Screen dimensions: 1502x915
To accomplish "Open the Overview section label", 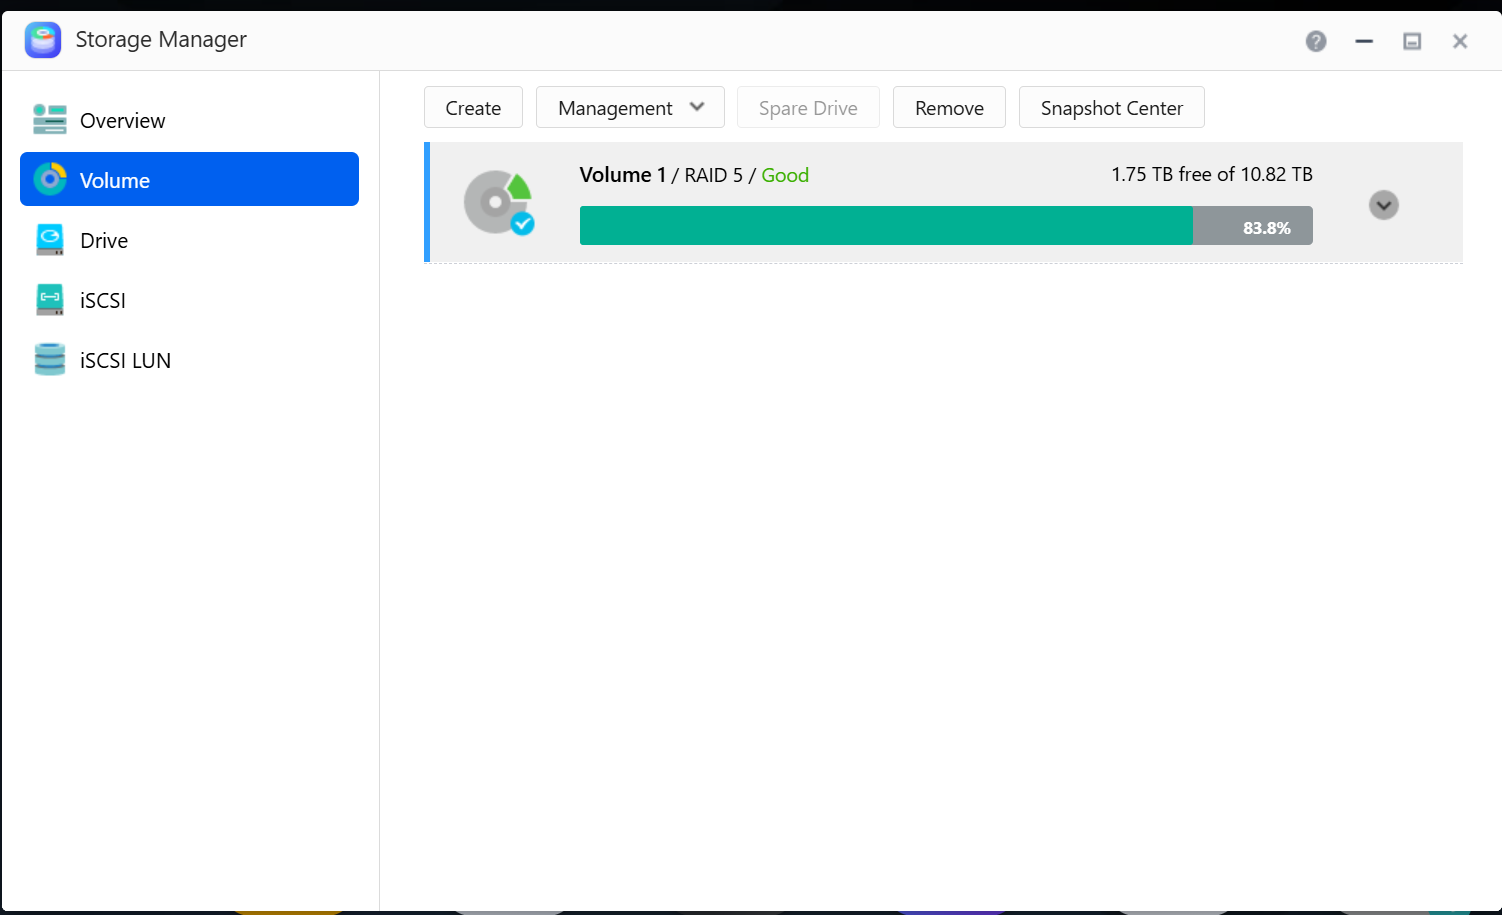I will pos(123,121).
